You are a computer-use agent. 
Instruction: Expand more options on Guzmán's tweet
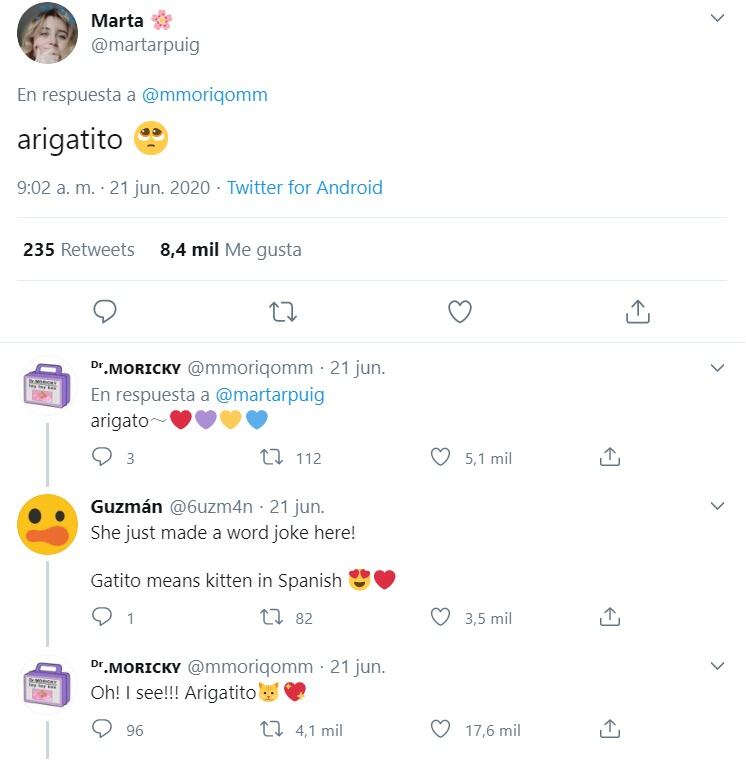[x=717, y=506]
